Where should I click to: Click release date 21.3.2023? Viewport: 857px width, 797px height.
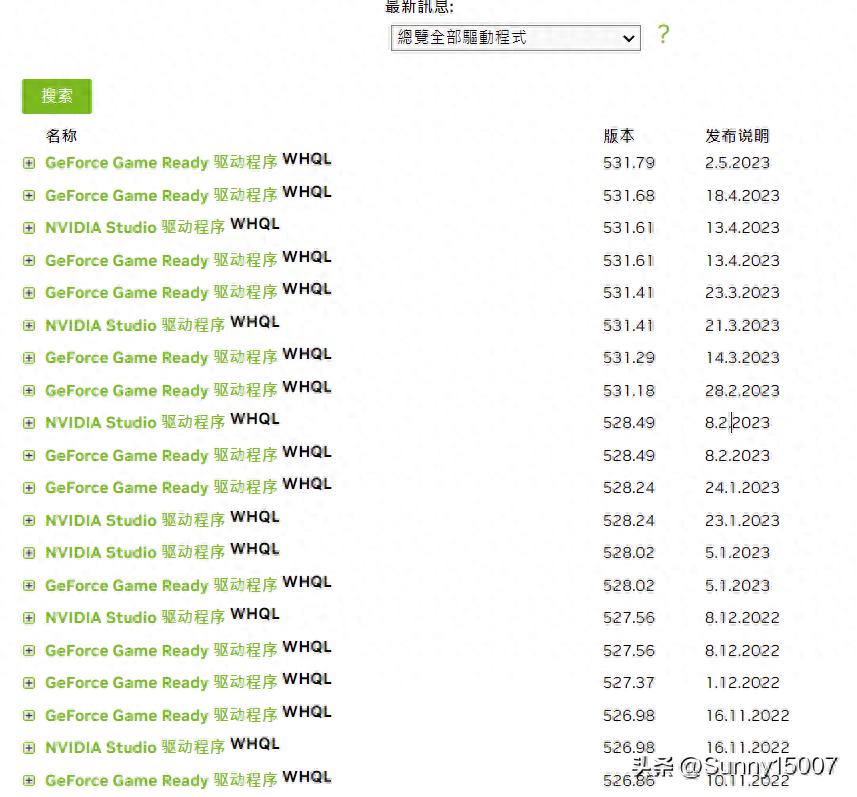742,326
